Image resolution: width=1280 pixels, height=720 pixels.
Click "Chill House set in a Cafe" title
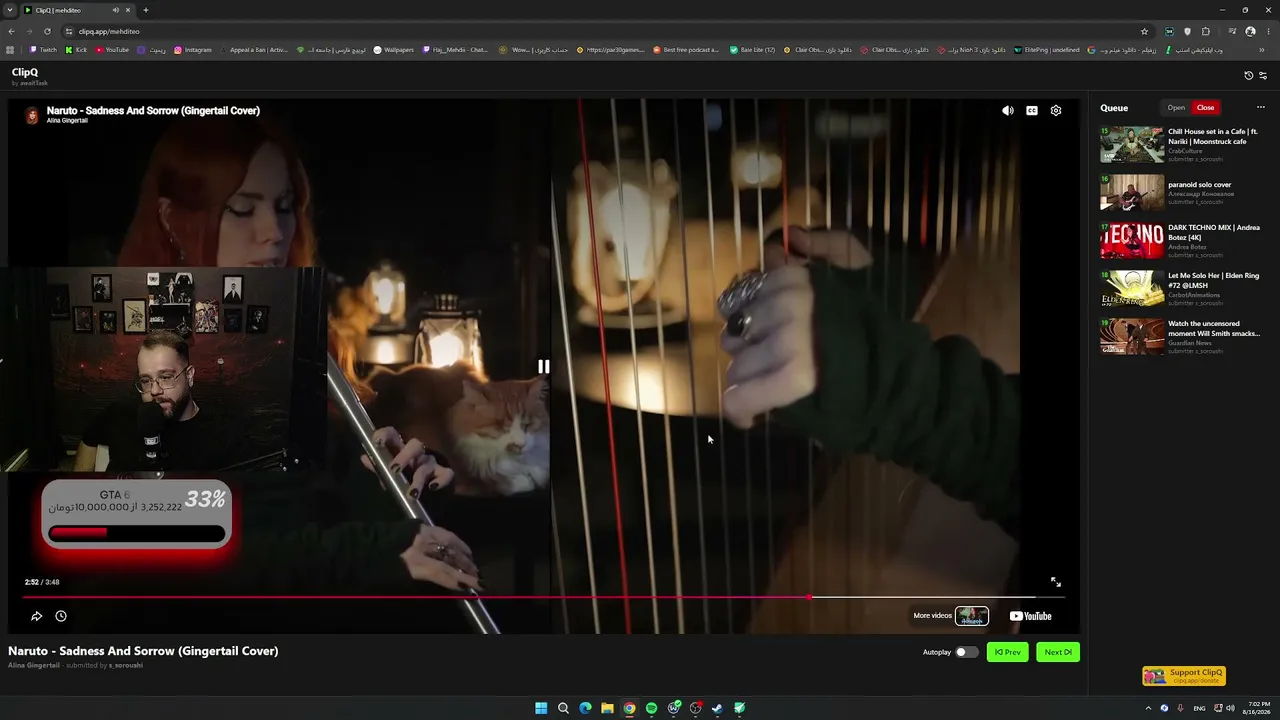pos(1213,136)
